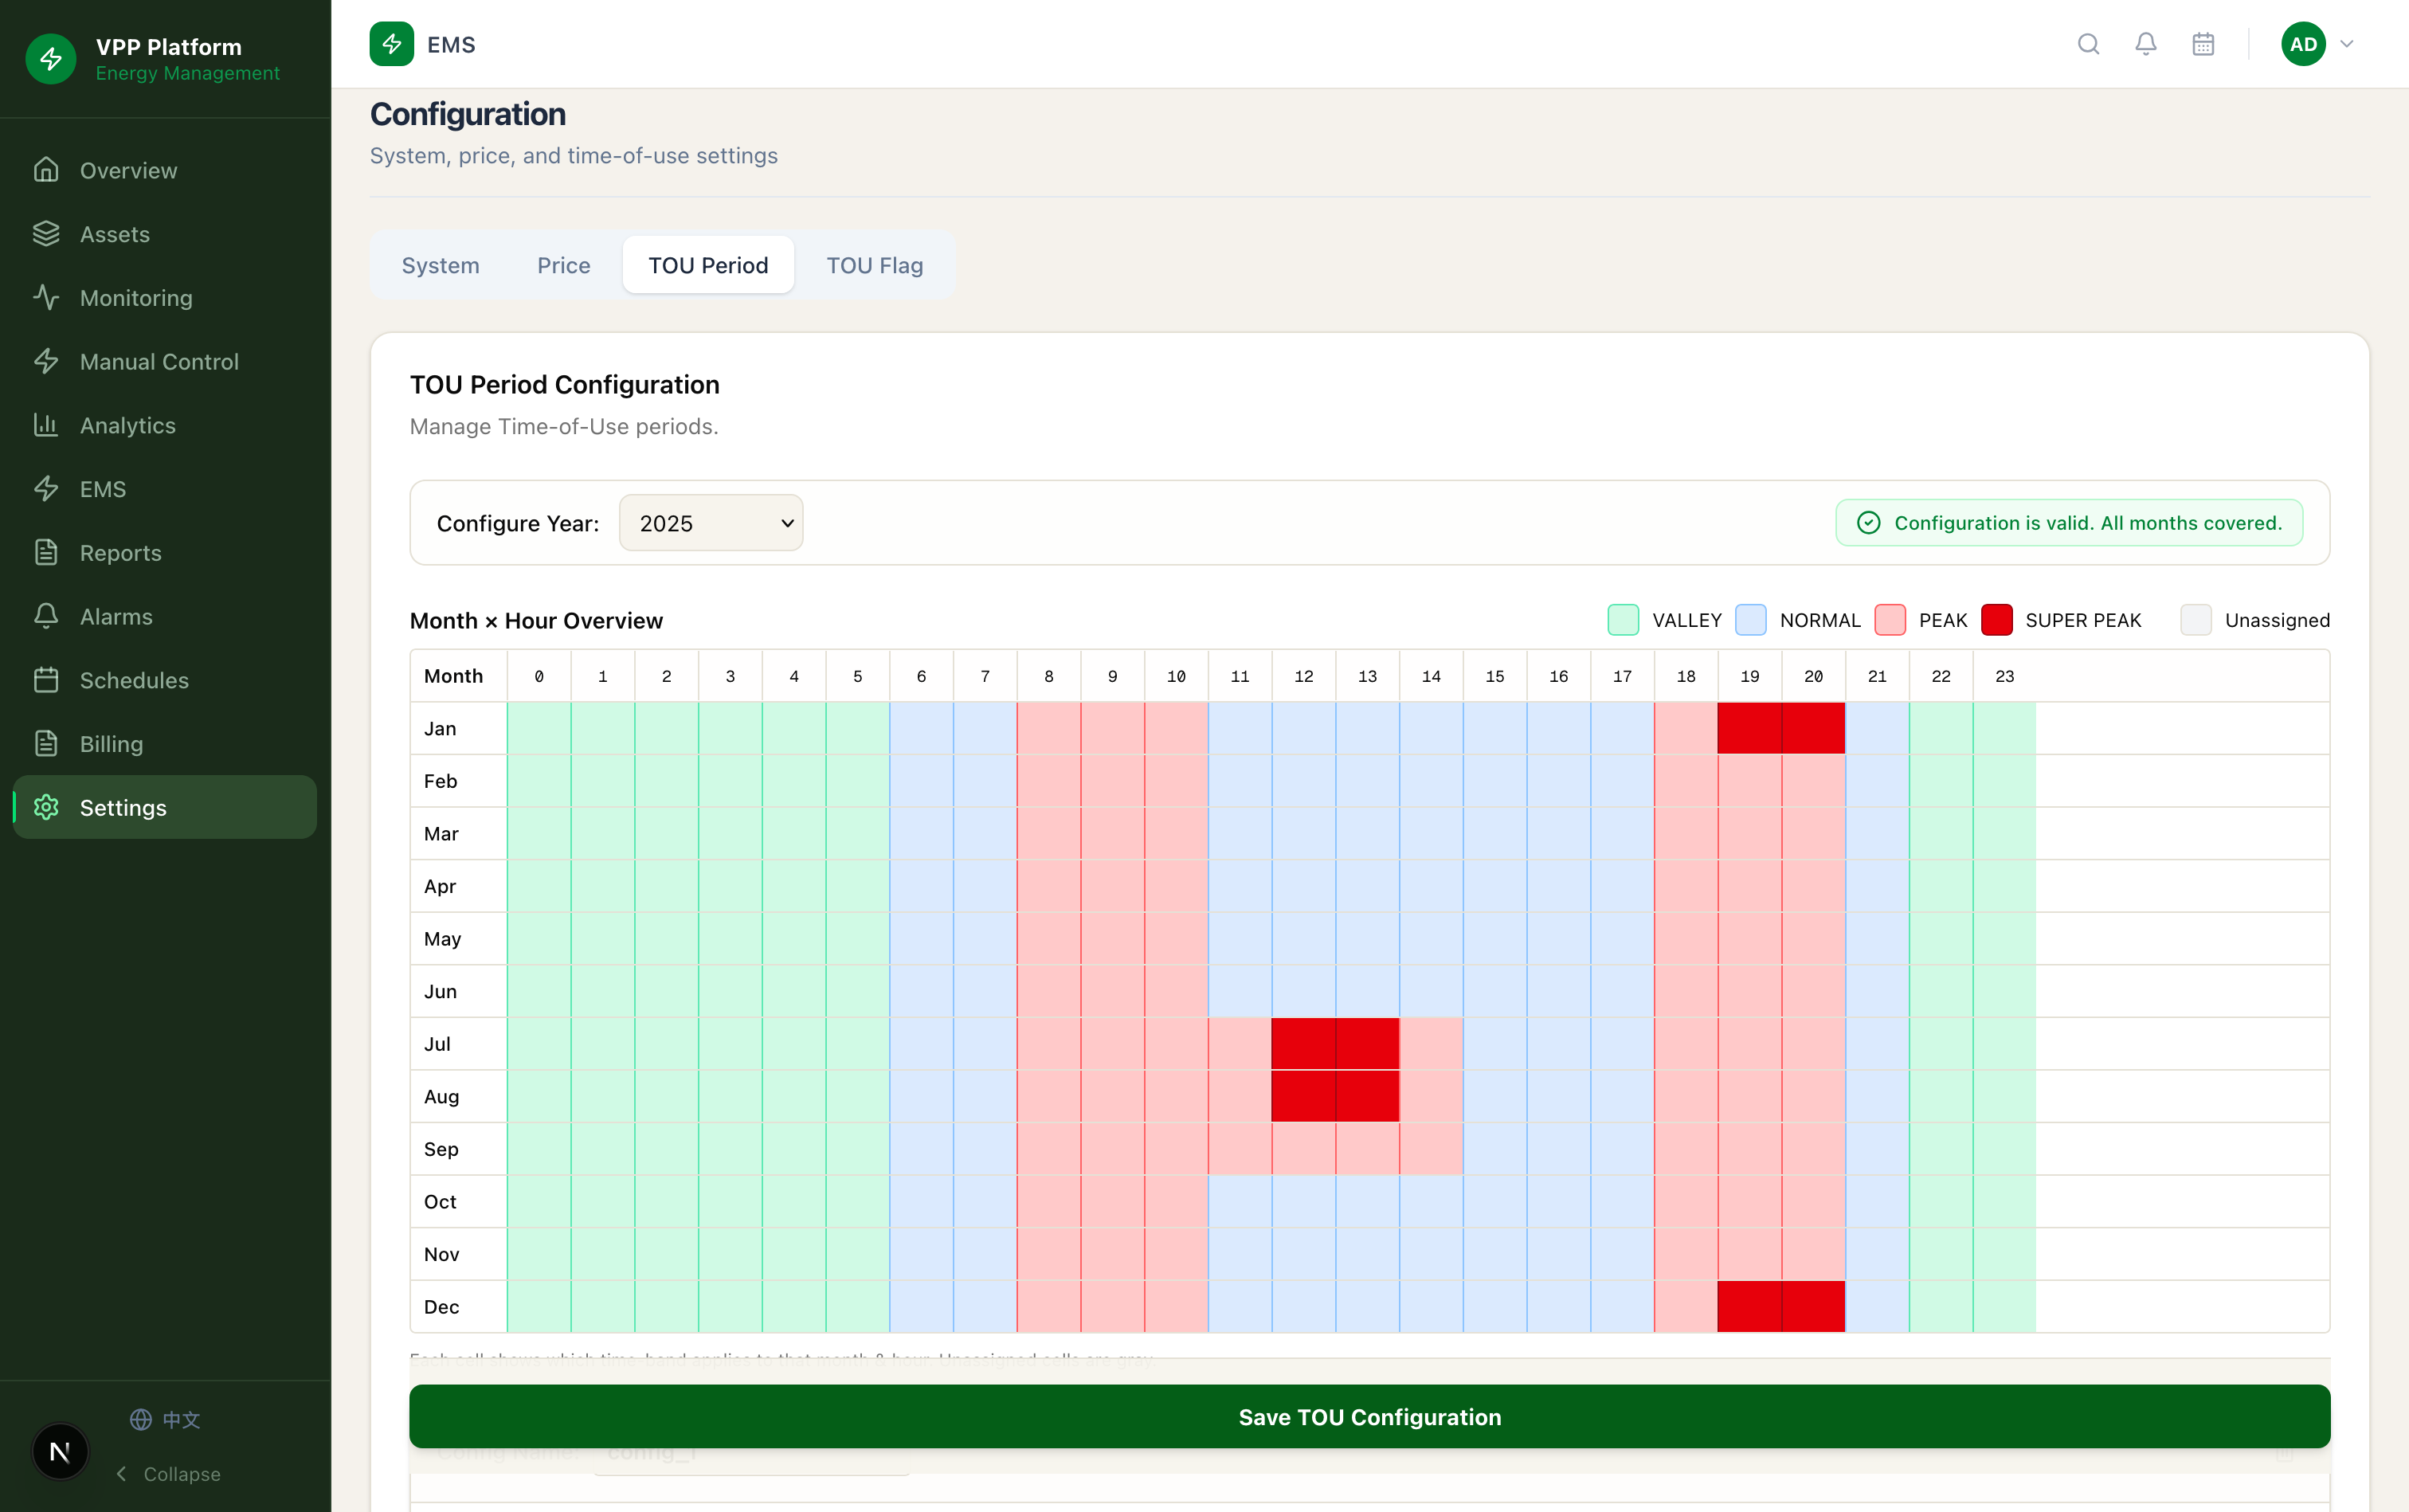Click the Jul hour 14 peak cell
2409x1512 pixels.
(1431, 1044)
